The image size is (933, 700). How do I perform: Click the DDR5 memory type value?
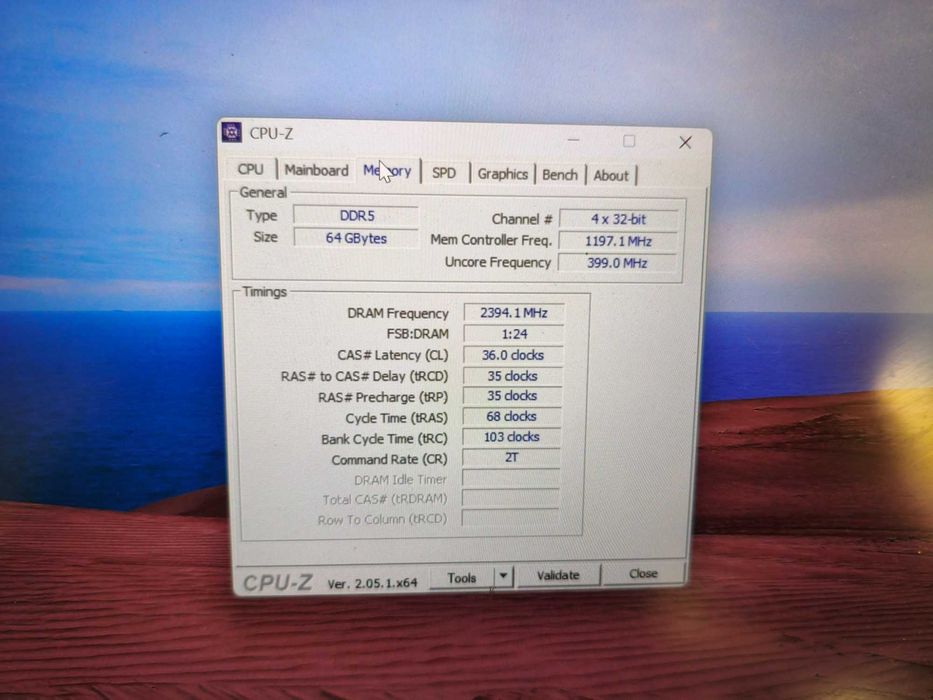click(x=356, y=215)
